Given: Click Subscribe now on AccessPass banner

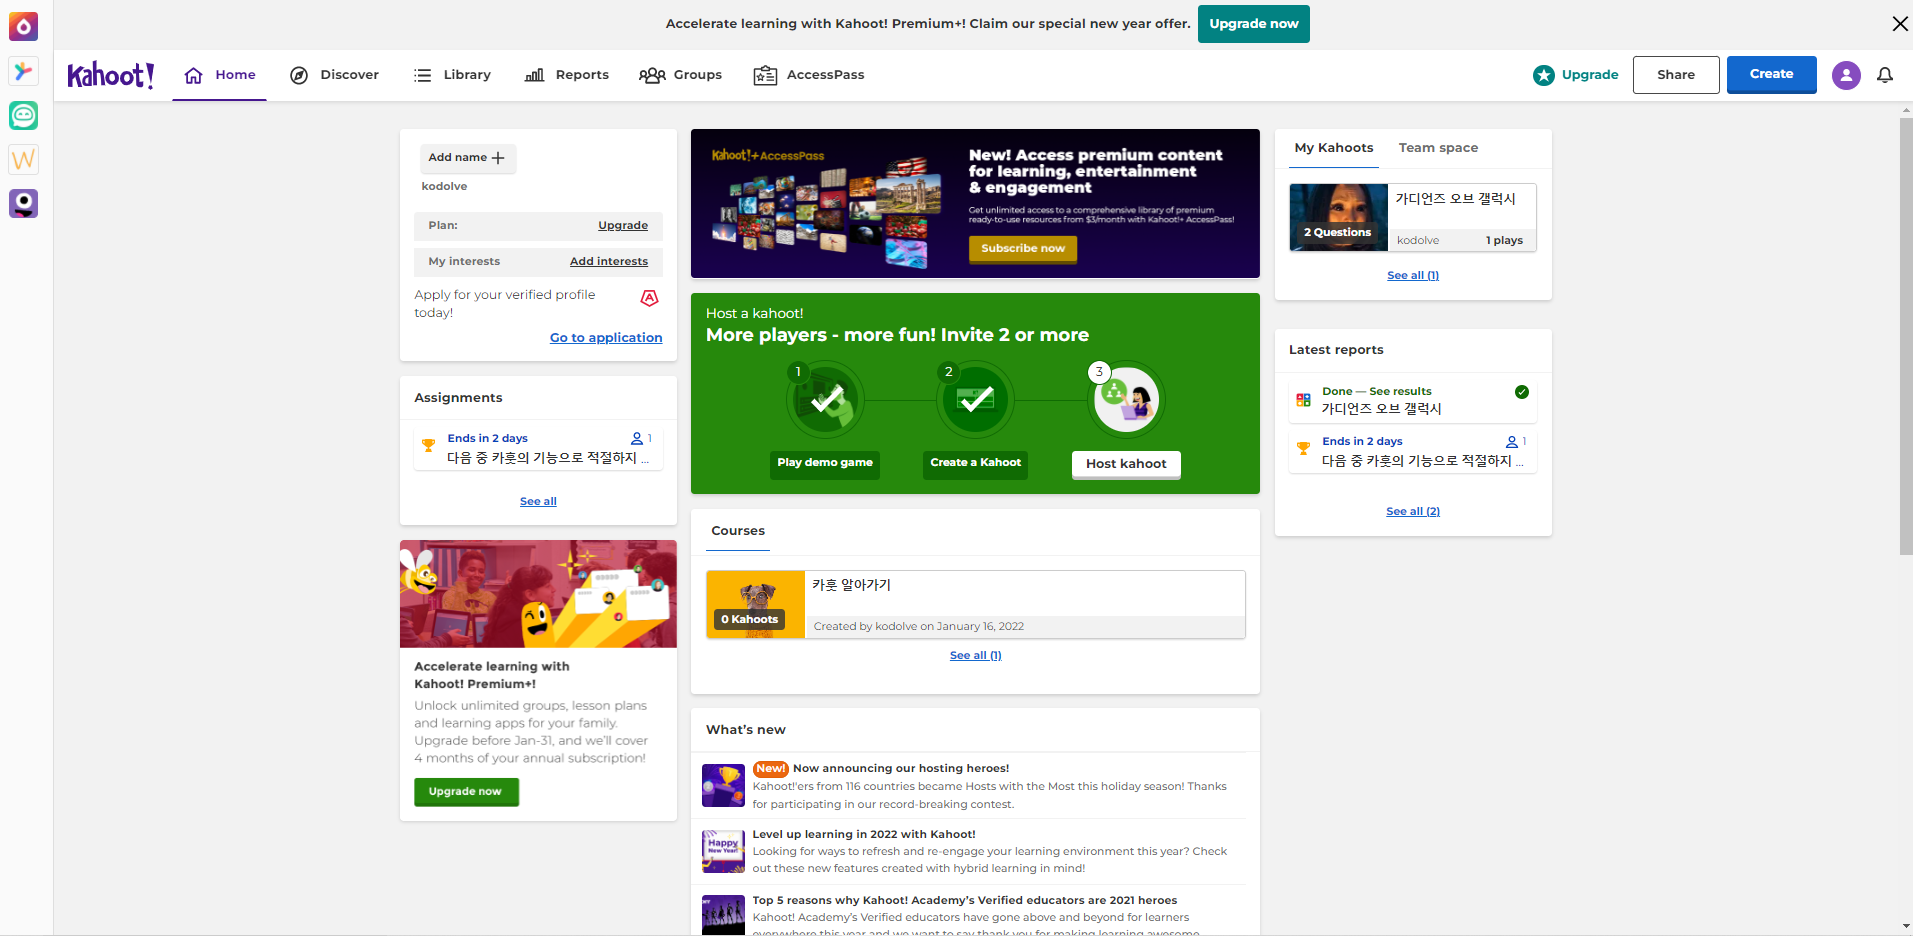Looking at the screenshot, I should coord(1022,249).
